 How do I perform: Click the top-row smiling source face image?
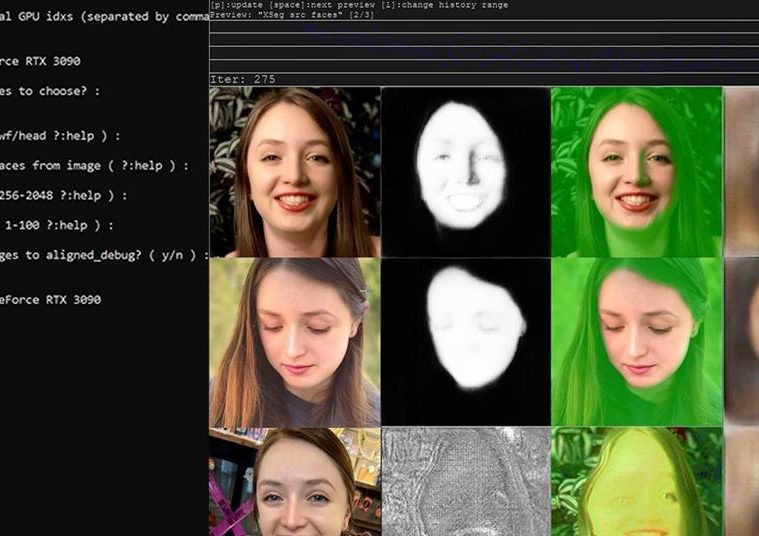pyautogui.click(x=294, y=172)
